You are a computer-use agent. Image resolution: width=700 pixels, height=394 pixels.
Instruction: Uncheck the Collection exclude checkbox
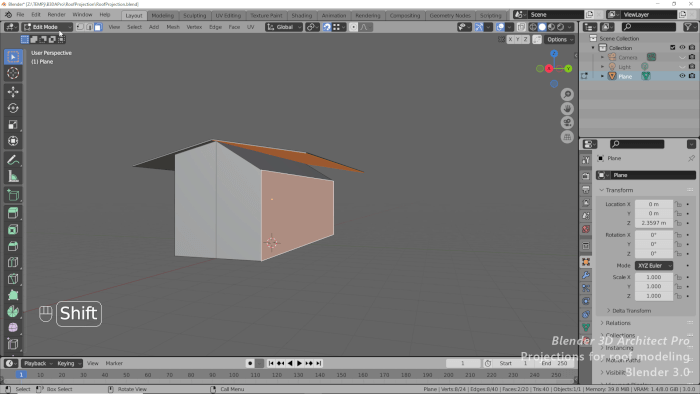click(673, 47)
